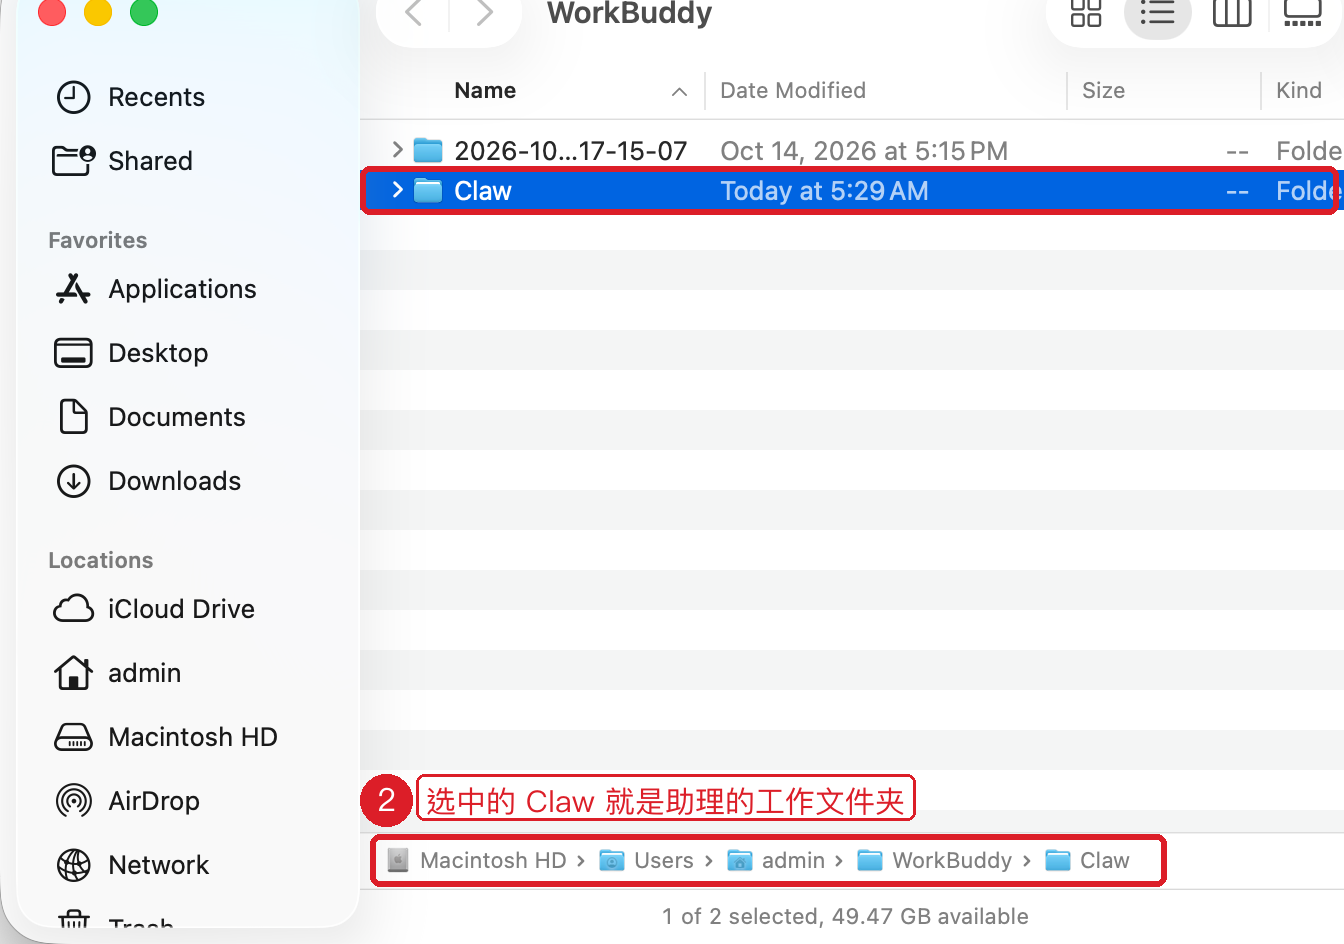Switch to gallery view in toolbar
Screen dimensions: 1344x944
pos(1302,13)
